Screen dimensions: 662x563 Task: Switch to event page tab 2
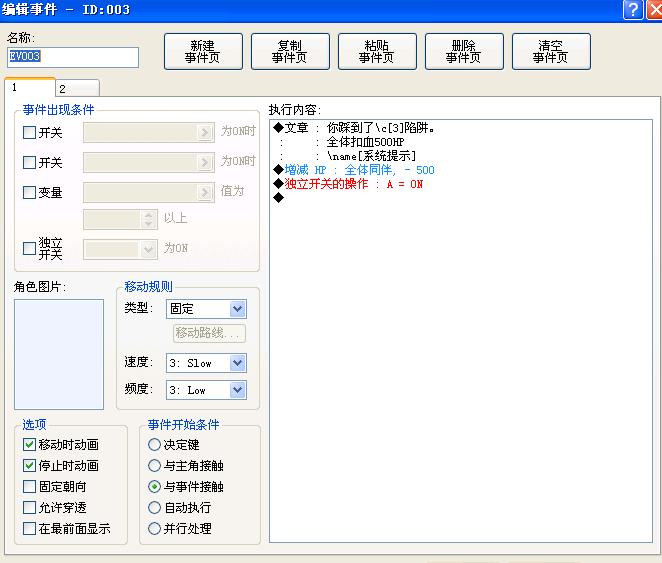[x=78, y=89]
